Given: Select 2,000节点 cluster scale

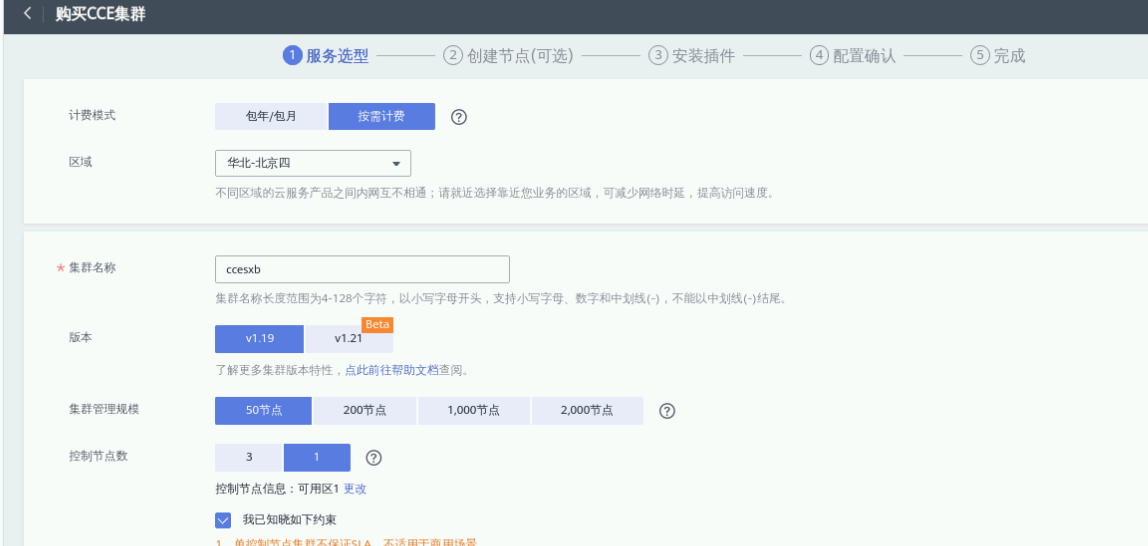Looking at the screenshot, I should pos(587,411).
